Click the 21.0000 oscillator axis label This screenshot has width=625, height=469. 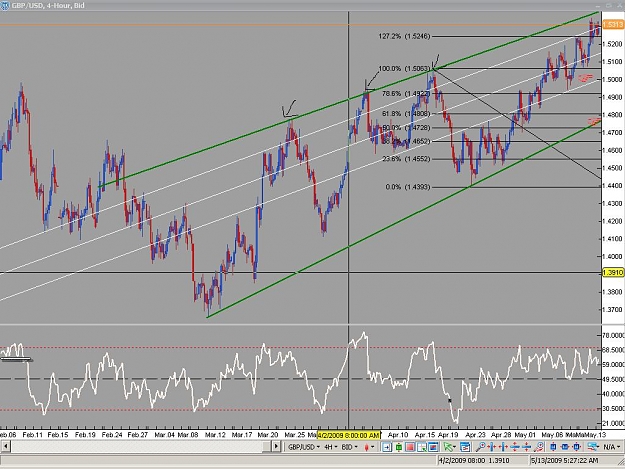tap(614, 423)
